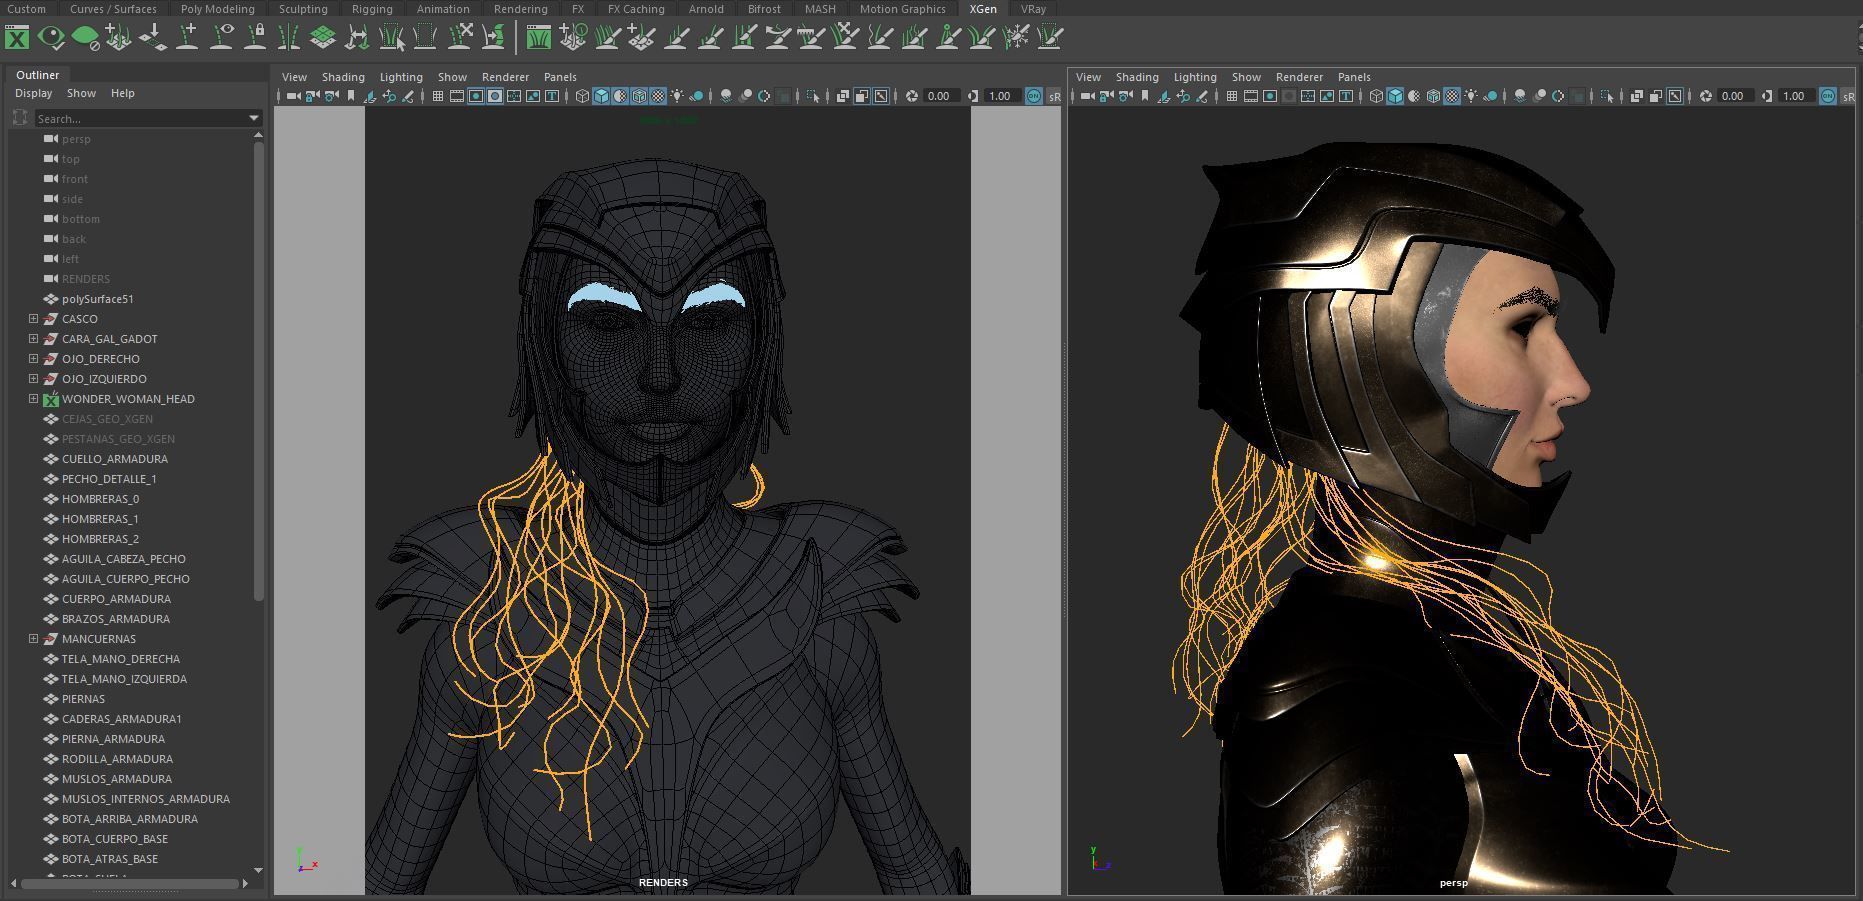Toggle the film gate icon in RENDERS viewport
Image resolution: width=1863 pixels, height=901 pixels.
click(456, 96)
